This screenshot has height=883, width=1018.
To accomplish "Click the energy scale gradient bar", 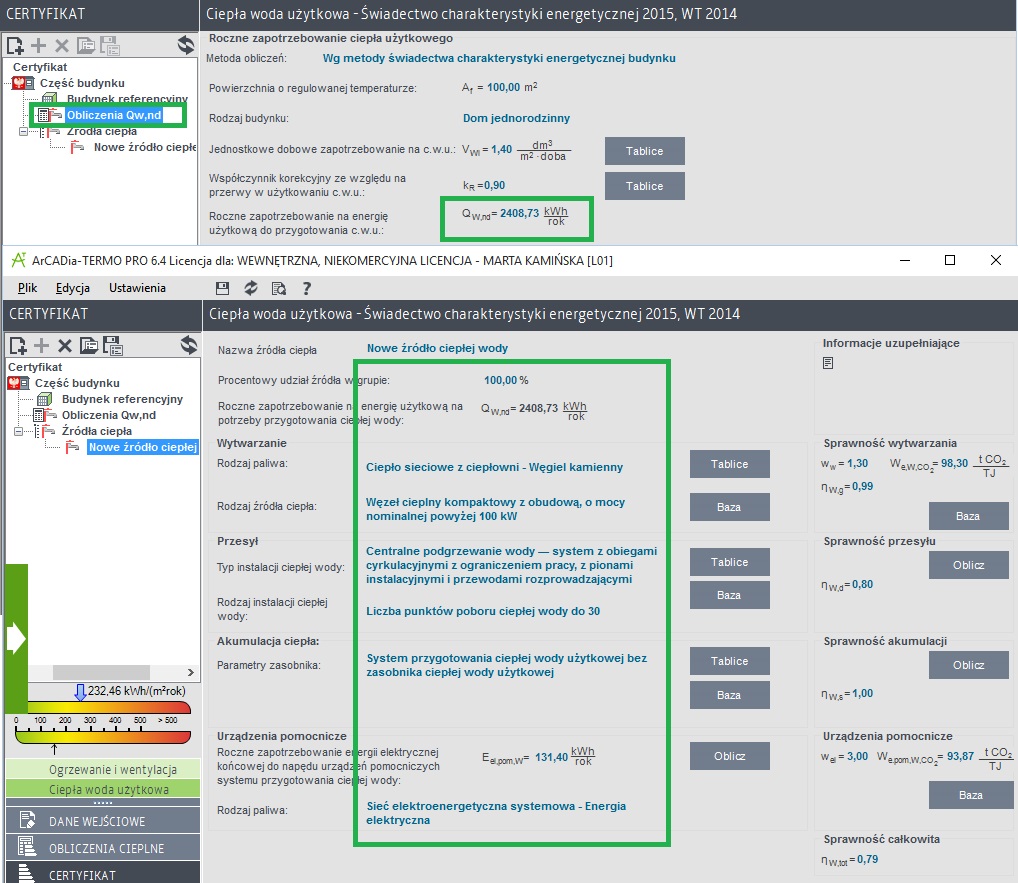I will tap(102, 735).
